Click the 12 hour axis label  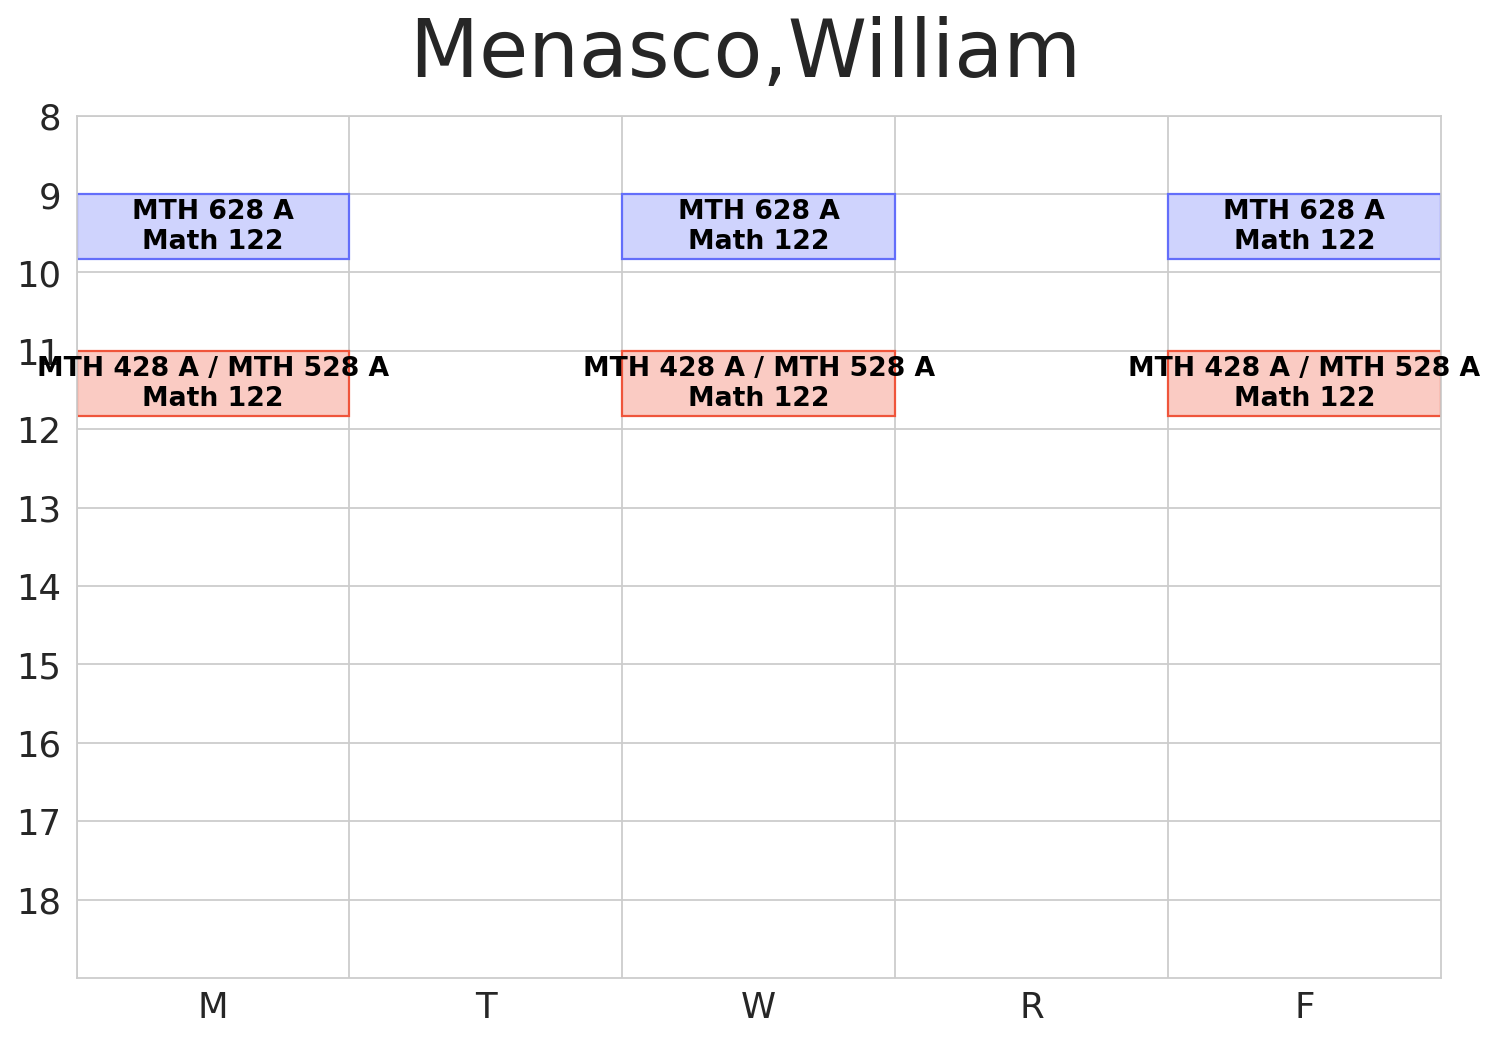[40, 432]
